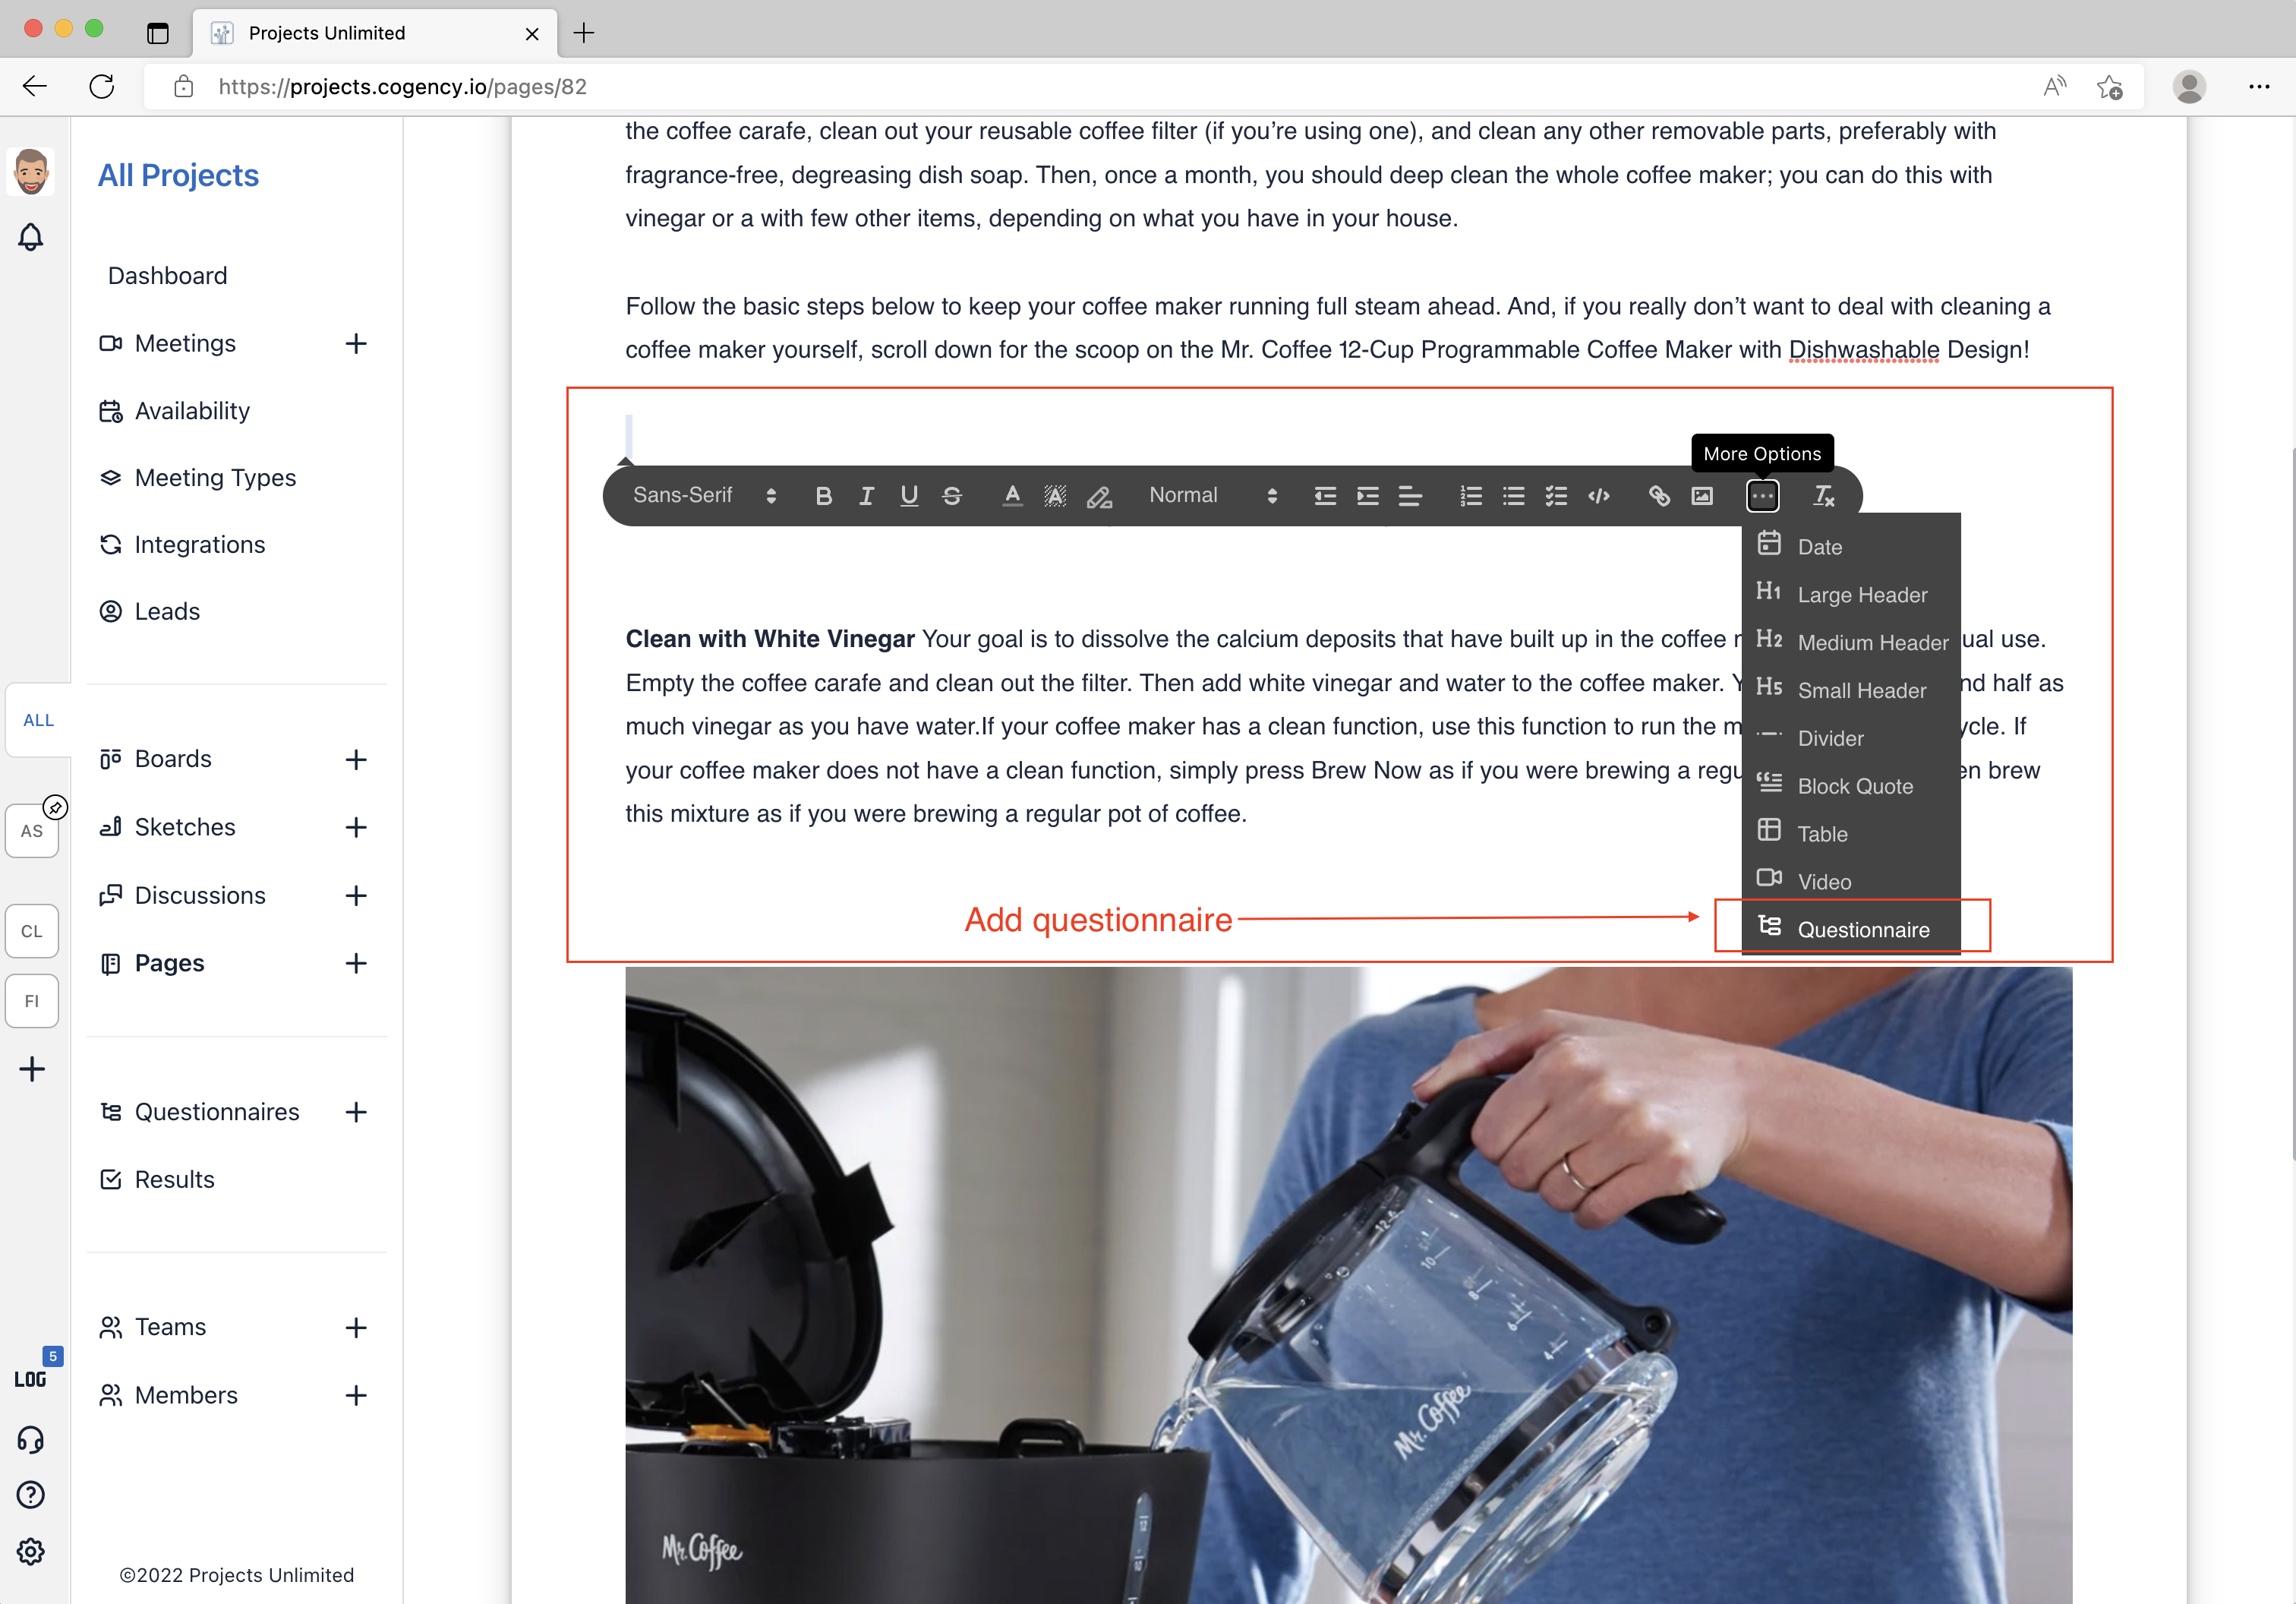Toggle italic formatting in editor toolbar
Screen dimensions: 2296x1604
[x=866, y=496]
